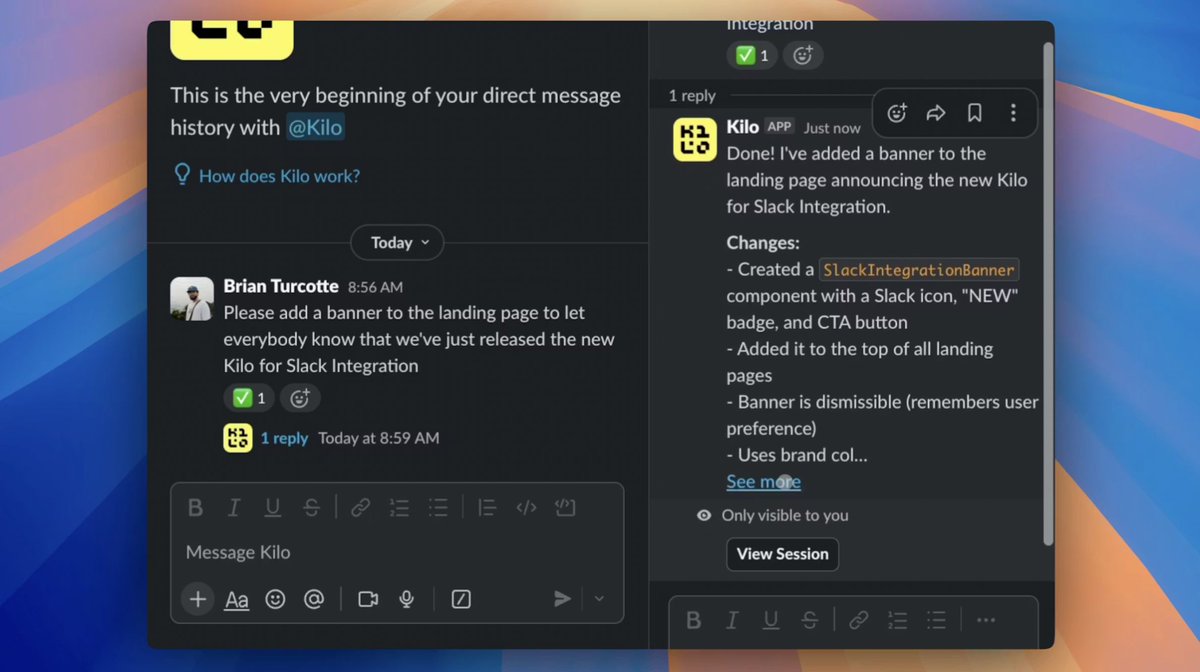
Task: Click the APP badge beside Kilo
Action: [780, 127]
